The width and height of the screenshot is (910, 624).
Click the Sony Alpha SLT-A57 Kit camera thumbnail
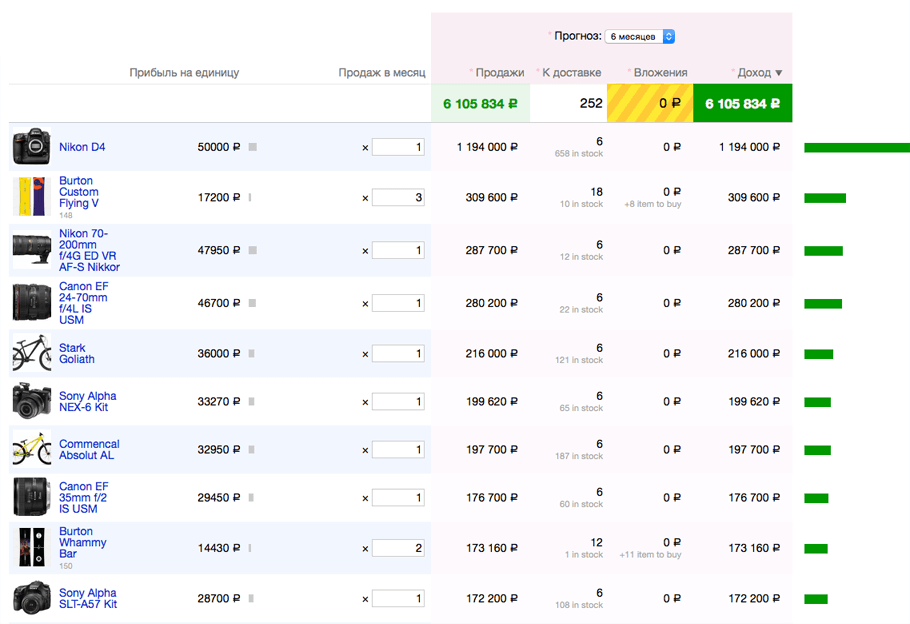pos(31,598)
